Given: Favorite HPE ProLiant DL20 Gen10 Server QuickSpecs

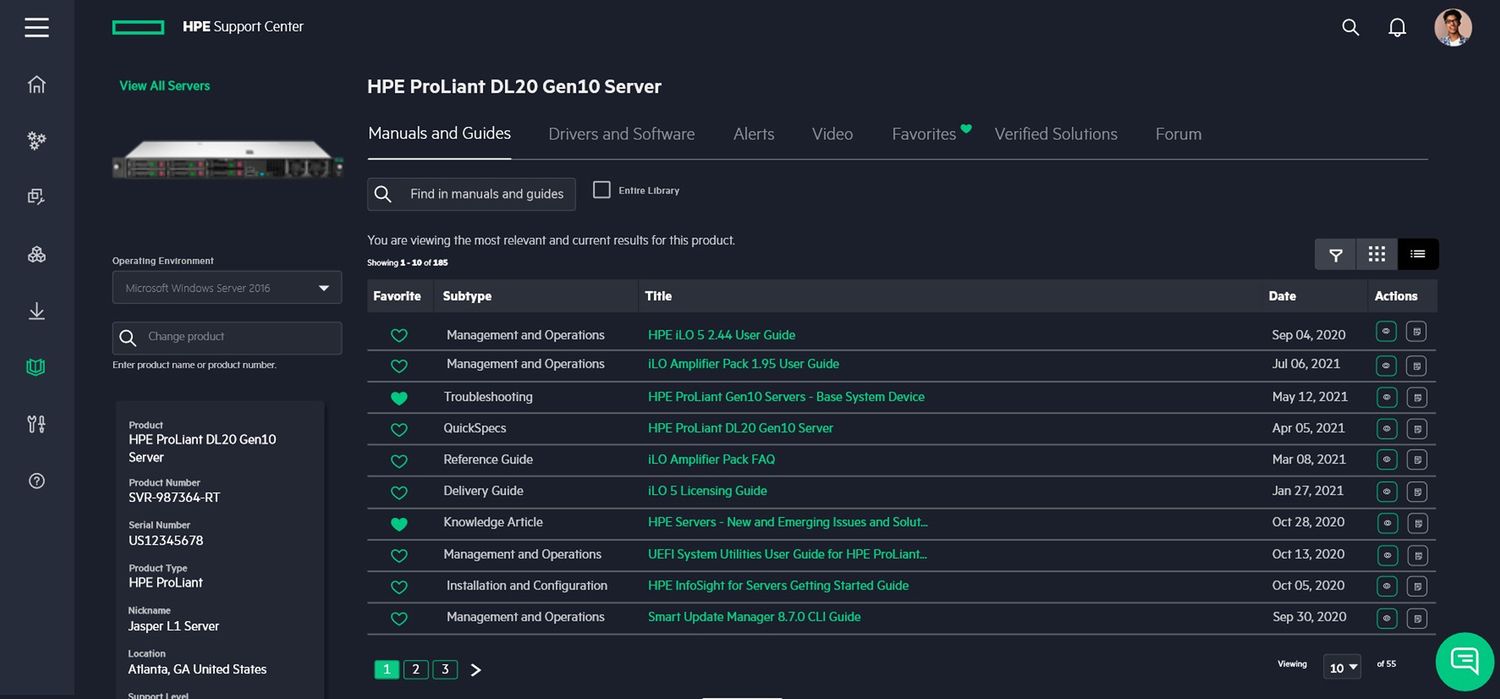Looking at the screenshot, I should pyautogui.click(x=399, y=430).
